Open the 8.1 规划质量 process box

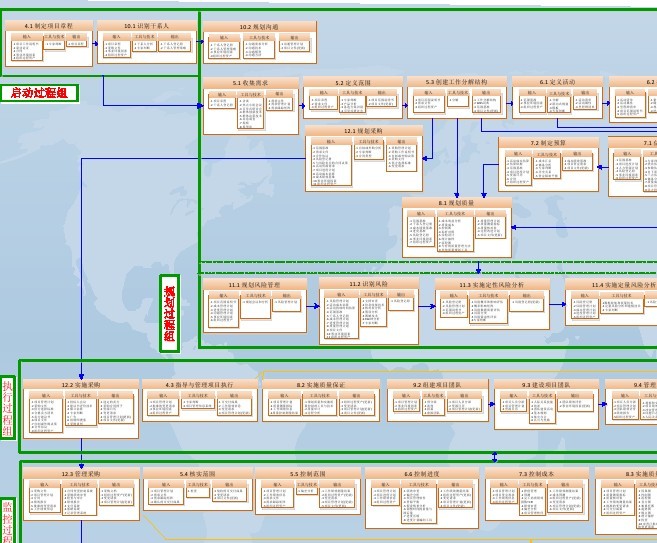click(x=456, y=228)
